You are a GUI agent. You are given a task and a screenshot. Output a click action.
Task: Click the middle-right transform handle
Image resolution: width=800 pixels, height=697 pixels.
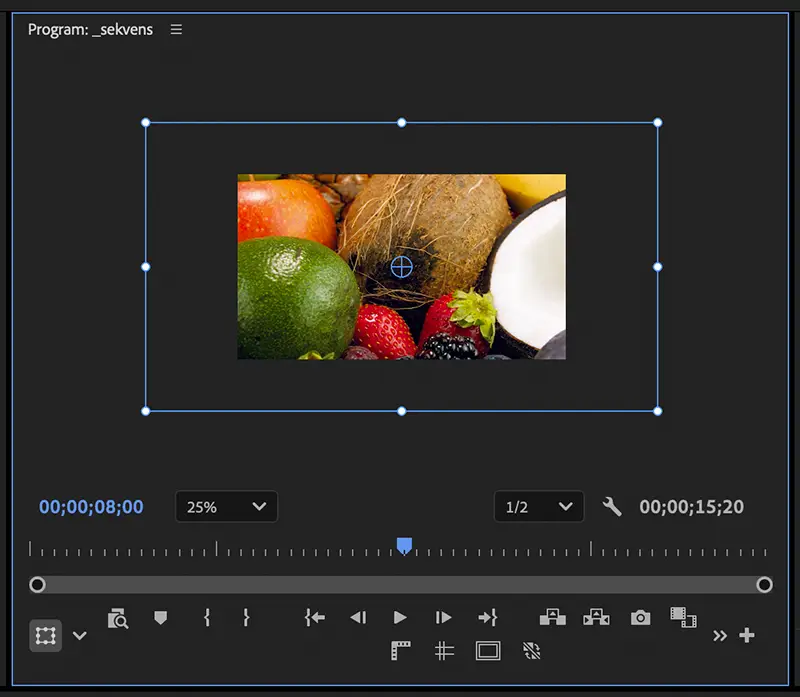[x=658, y=267]
